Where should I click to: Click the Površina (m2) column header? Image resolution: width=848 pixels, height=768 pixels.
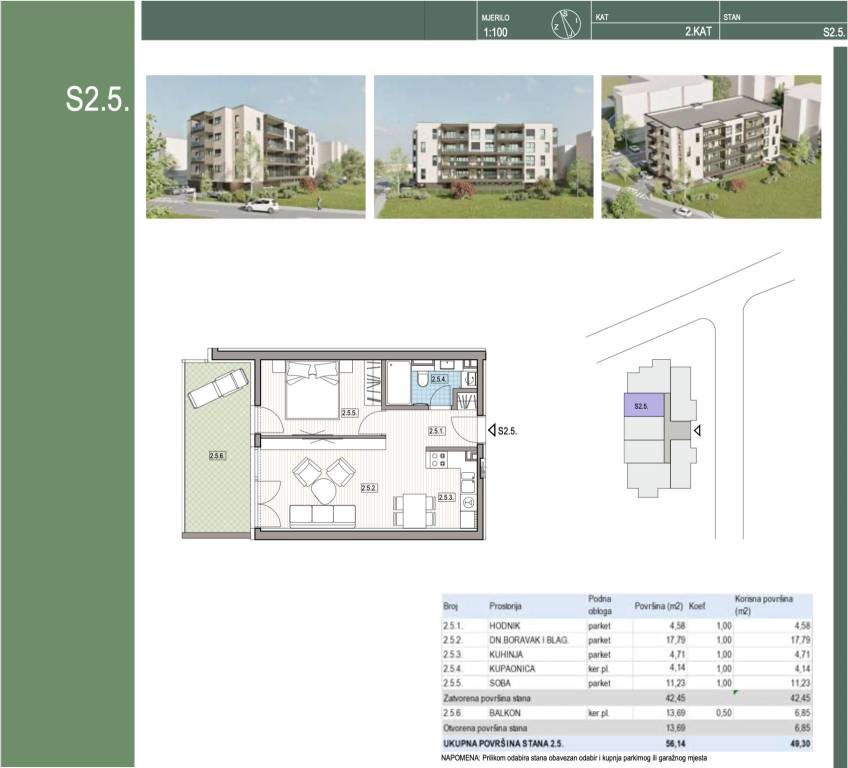pos(658,606)
